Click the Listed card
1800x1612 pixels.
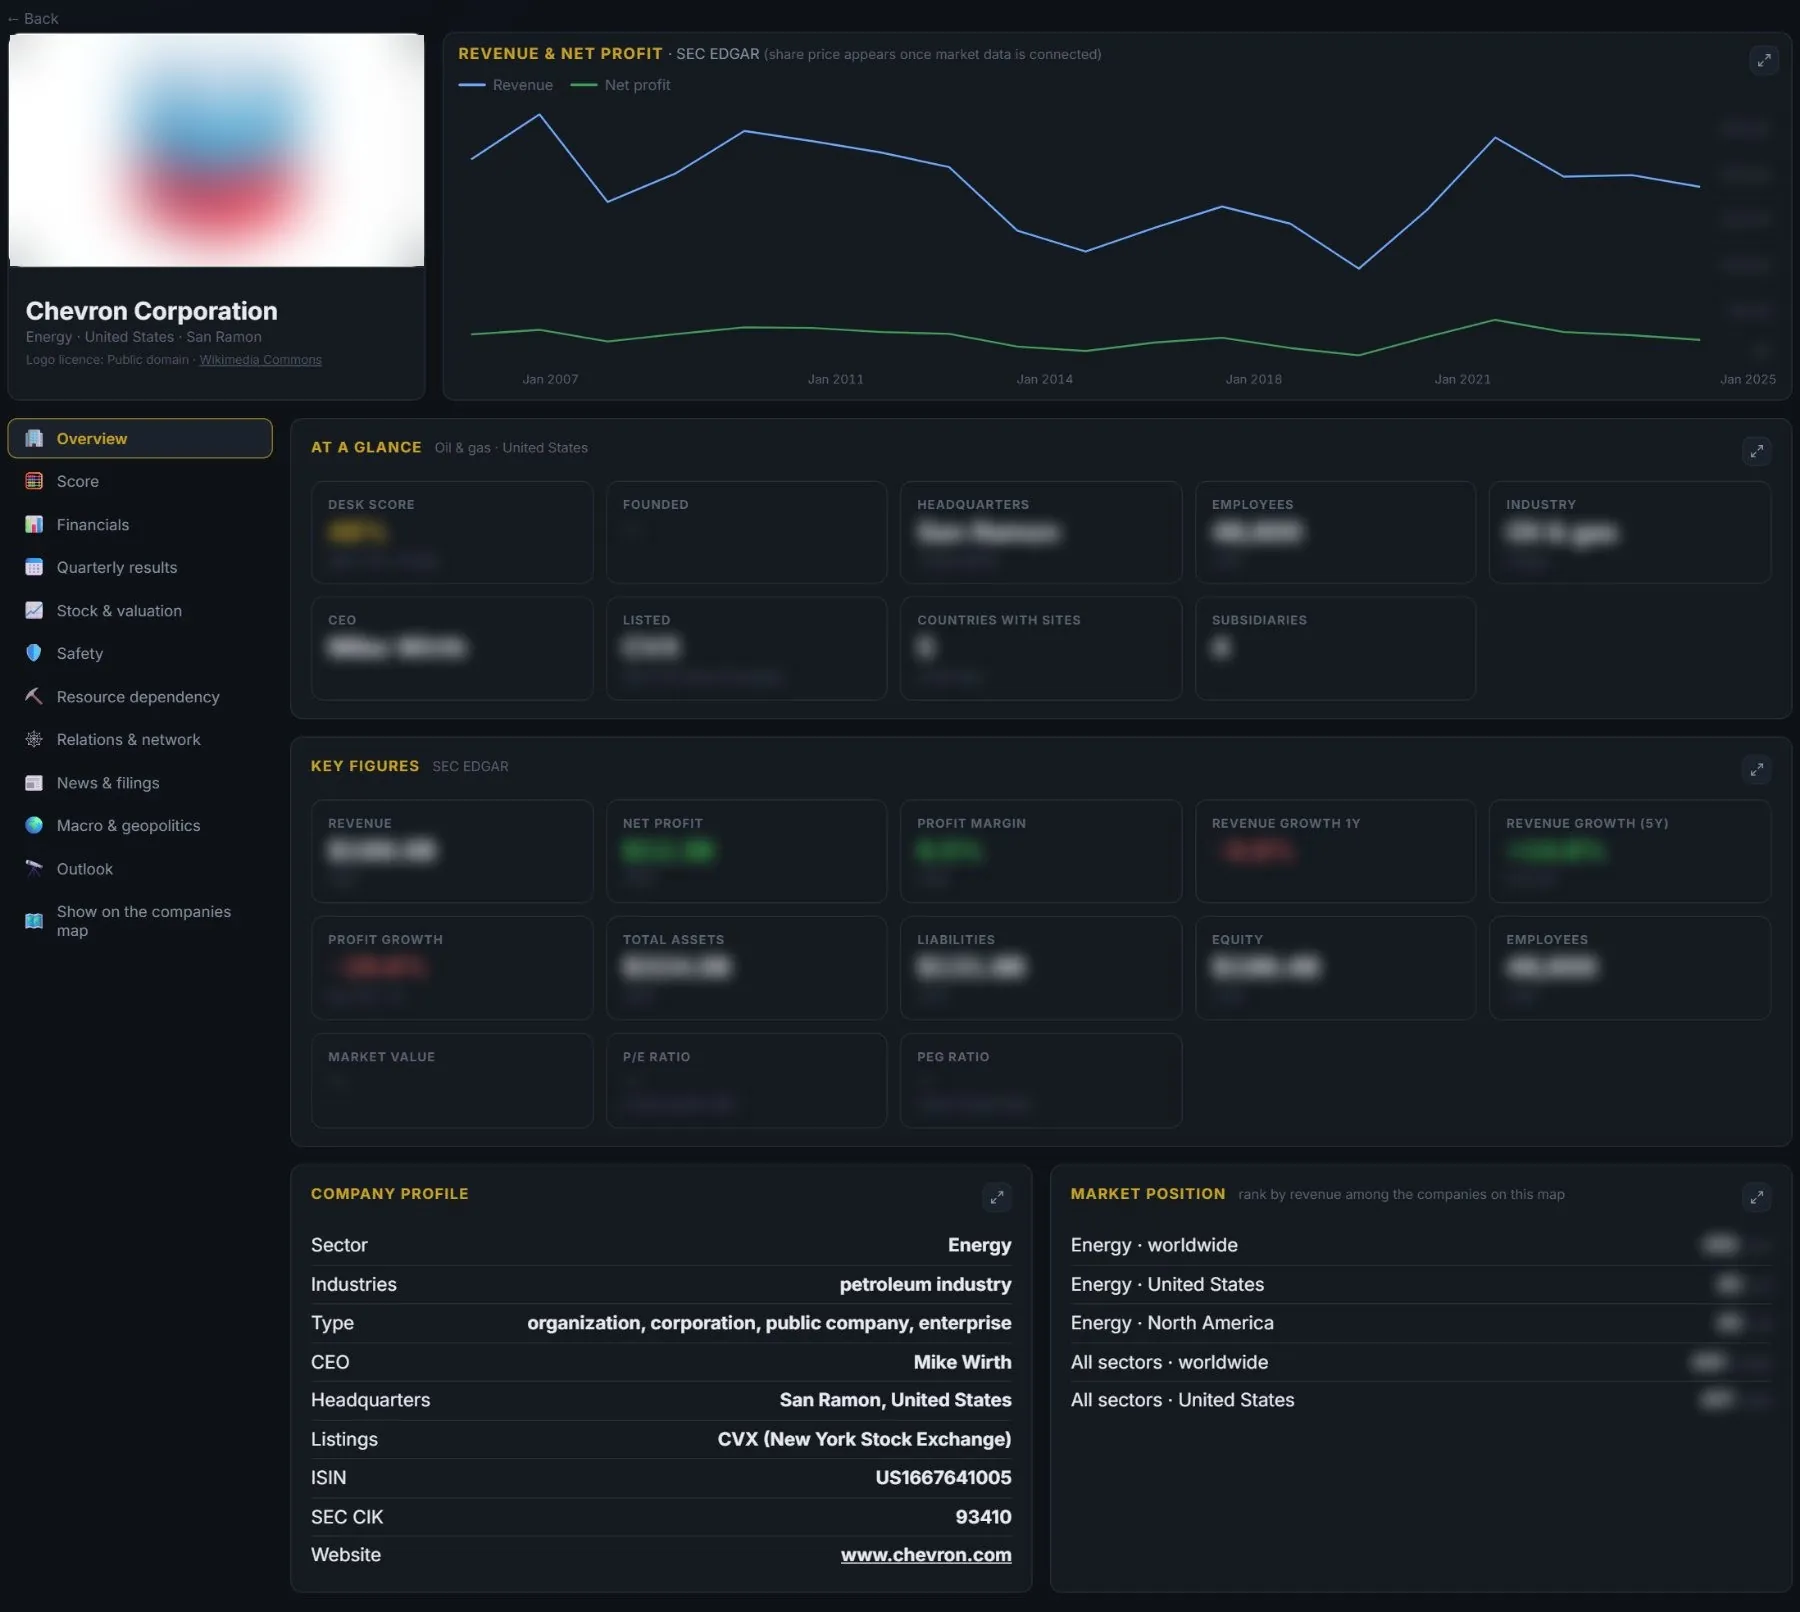pyautogui.click(x=746, y=648)
